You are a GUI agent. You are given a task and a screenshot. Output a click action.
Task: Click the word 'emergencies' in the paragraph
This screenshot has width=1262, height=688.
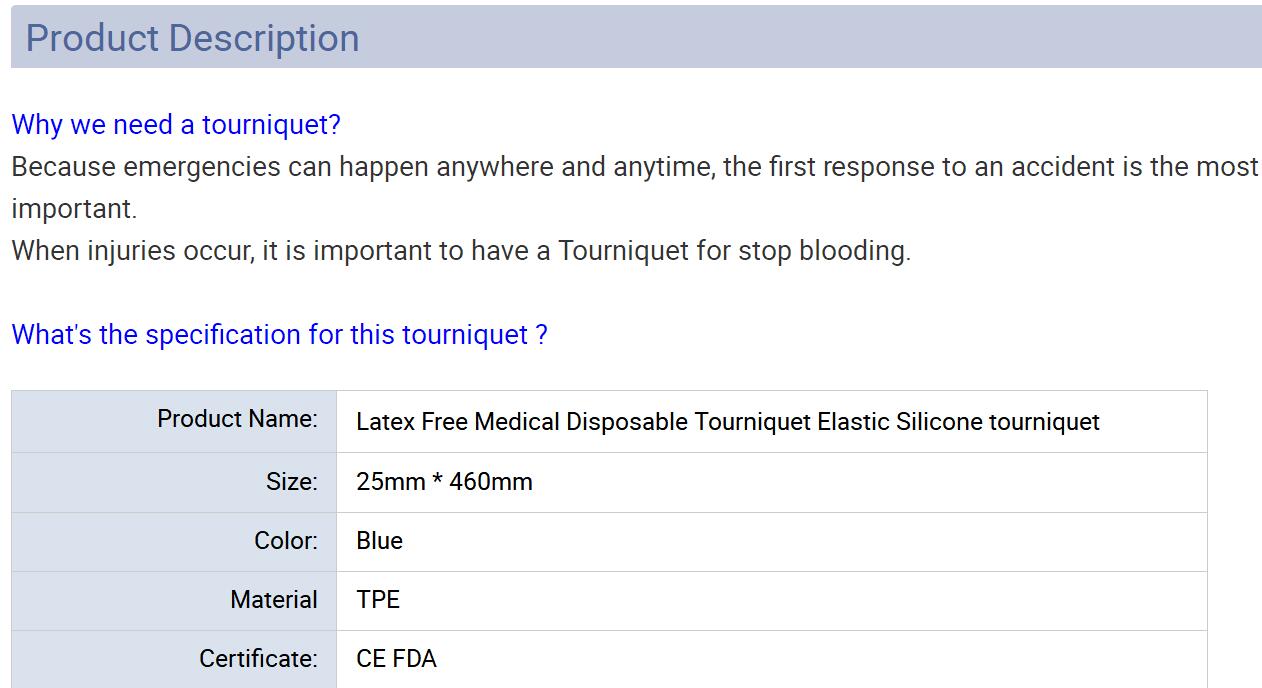tap(202, 166)
